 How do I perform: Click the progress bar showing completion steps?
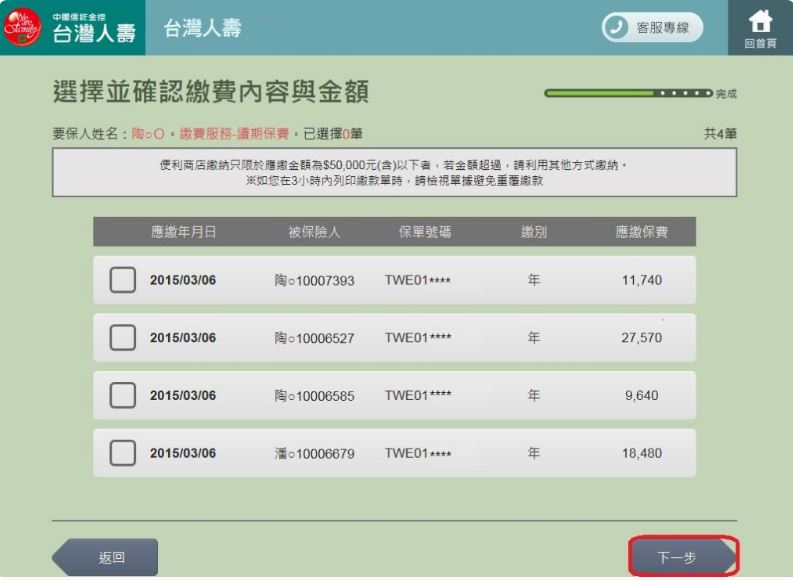pyautogui.click(x=629, y=93)
